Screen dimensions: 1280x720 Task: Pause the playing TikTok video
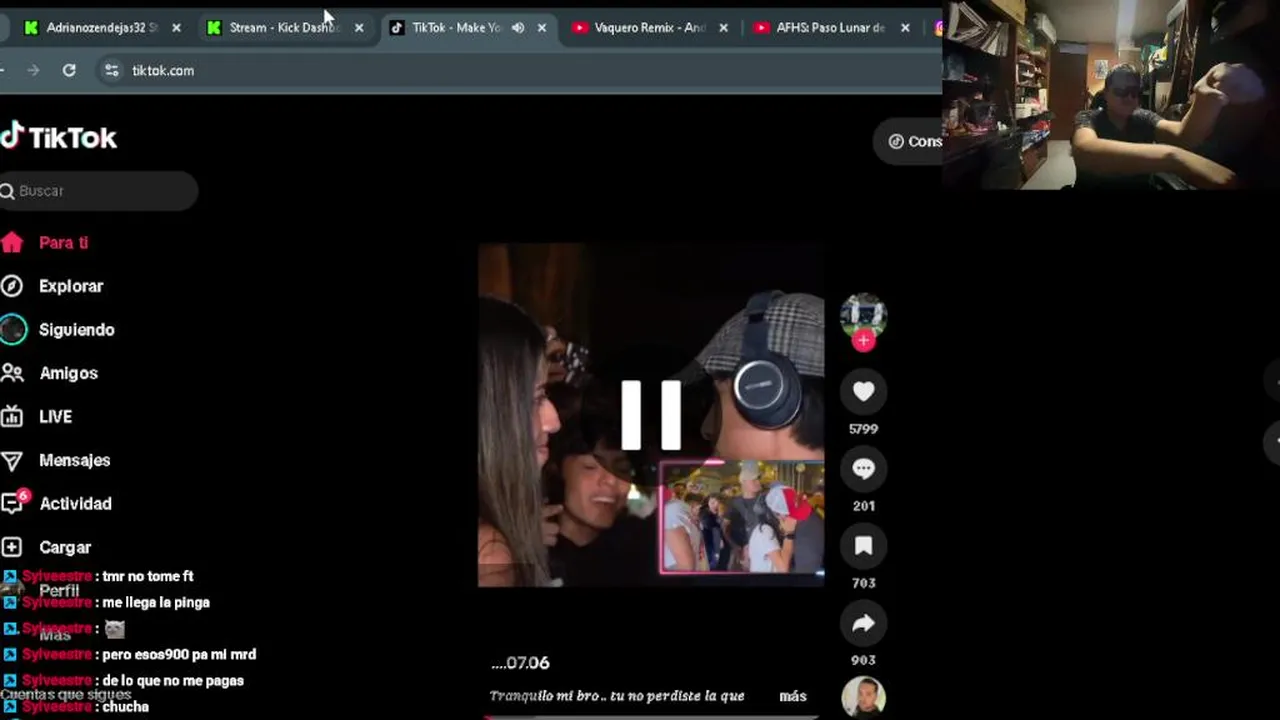(651, 415)
